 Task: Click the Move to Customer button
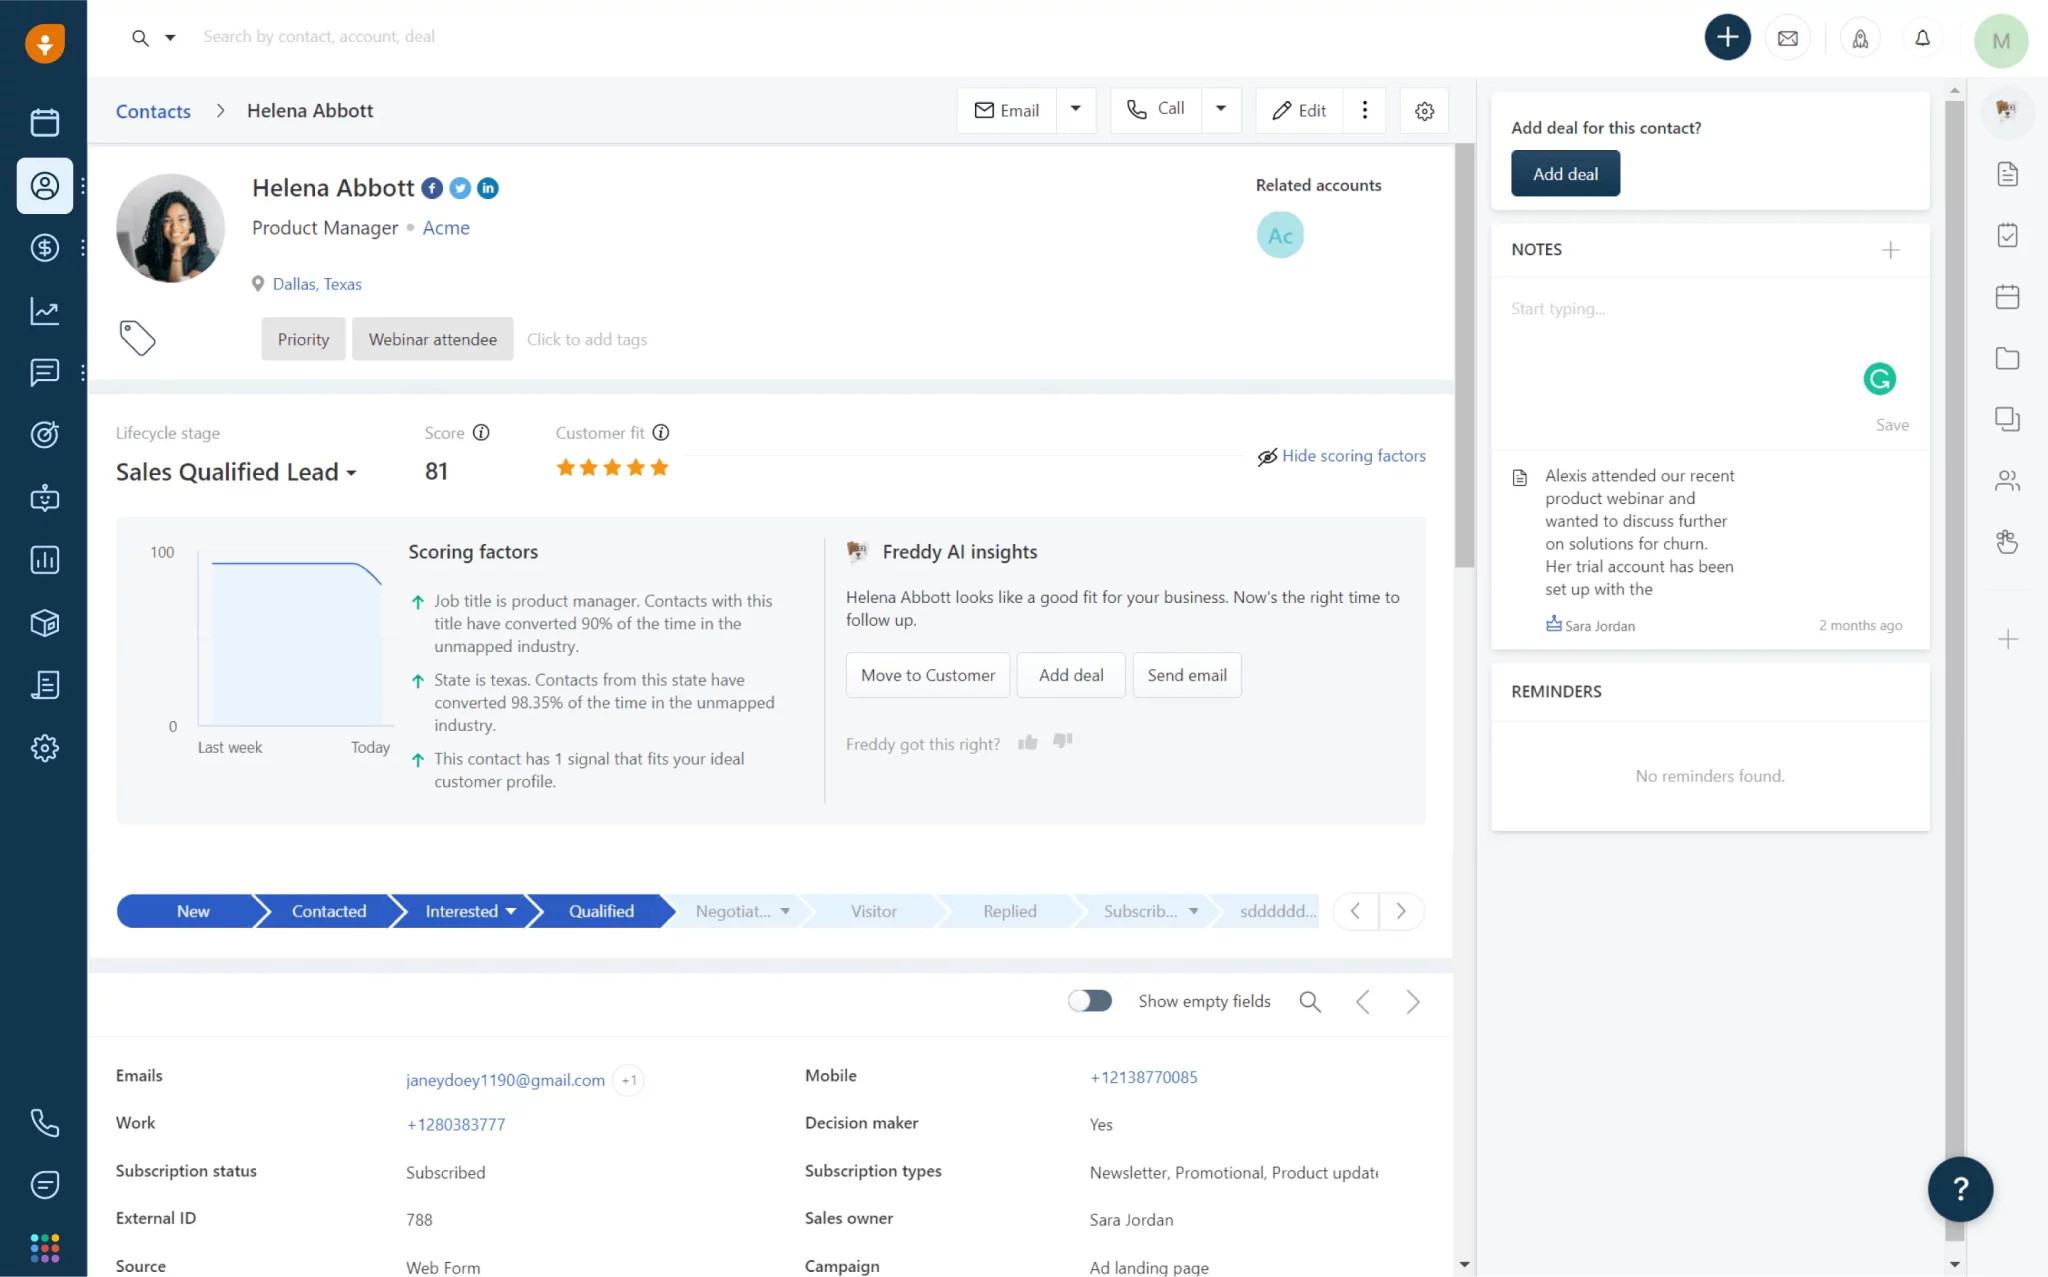927,675
